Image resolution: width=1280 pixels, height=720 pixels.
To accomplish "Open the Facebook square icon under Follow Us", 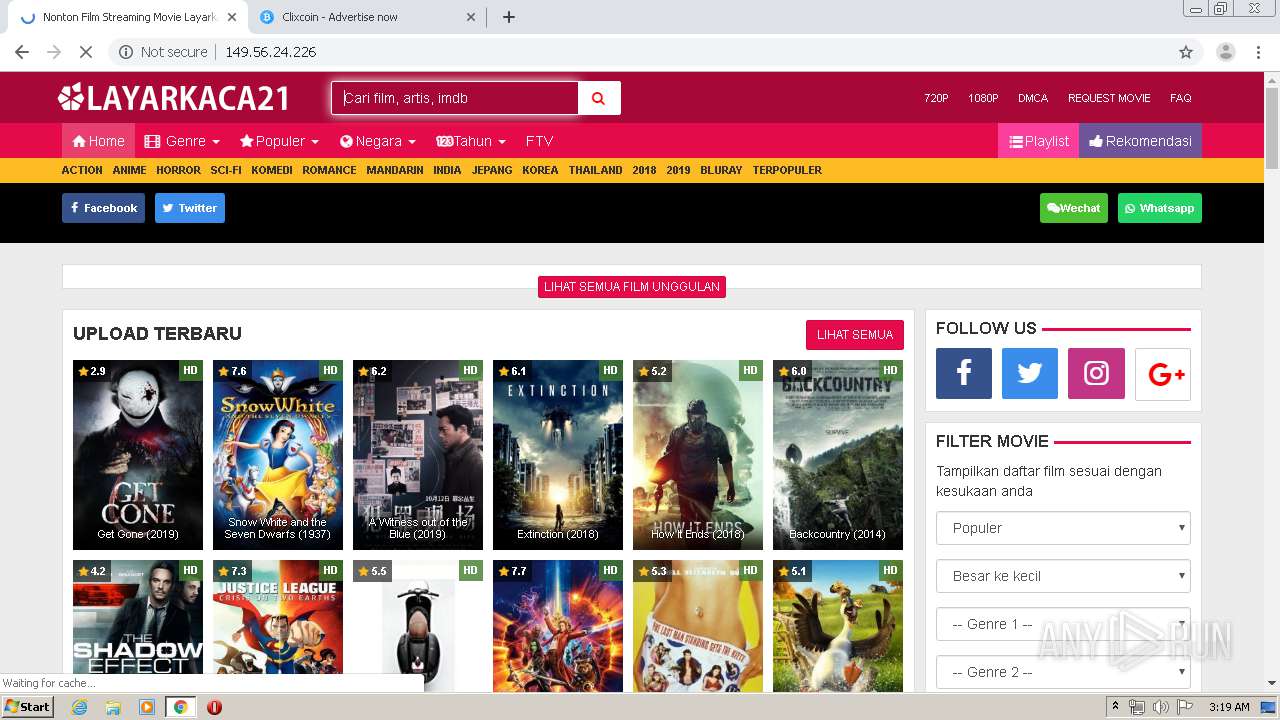I will (964, 374).
